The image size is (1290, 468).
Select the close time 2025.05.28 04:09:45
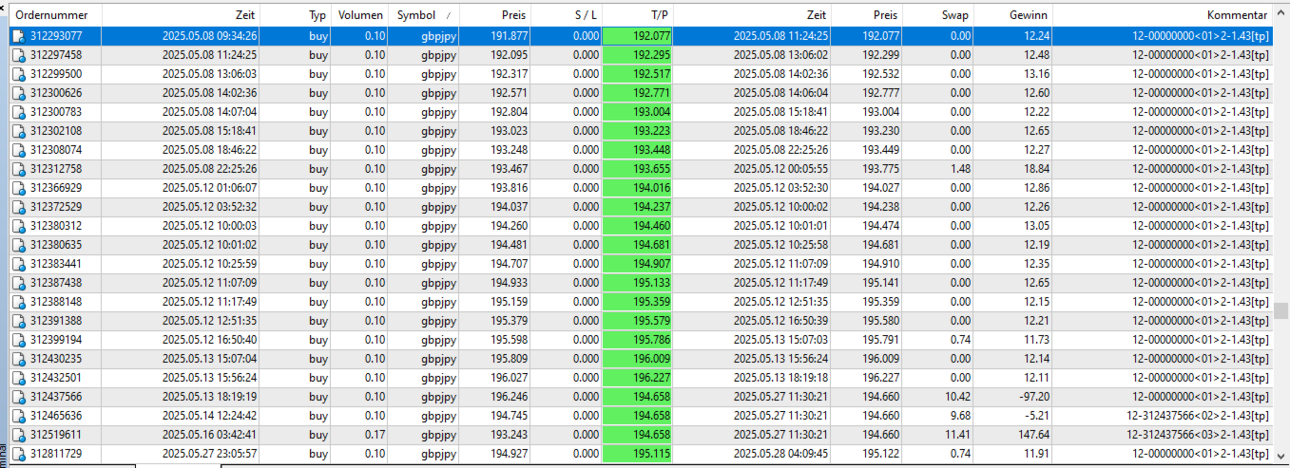pyautogui.click(x=781, y=453)
